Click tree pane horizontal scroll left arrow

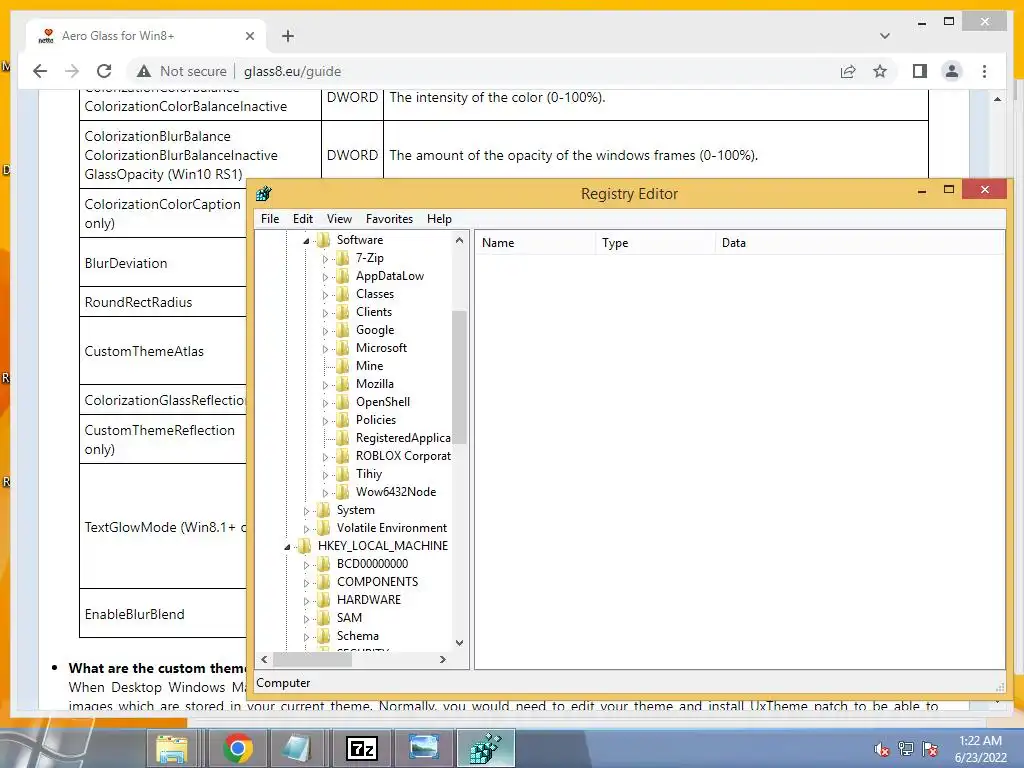264,660
